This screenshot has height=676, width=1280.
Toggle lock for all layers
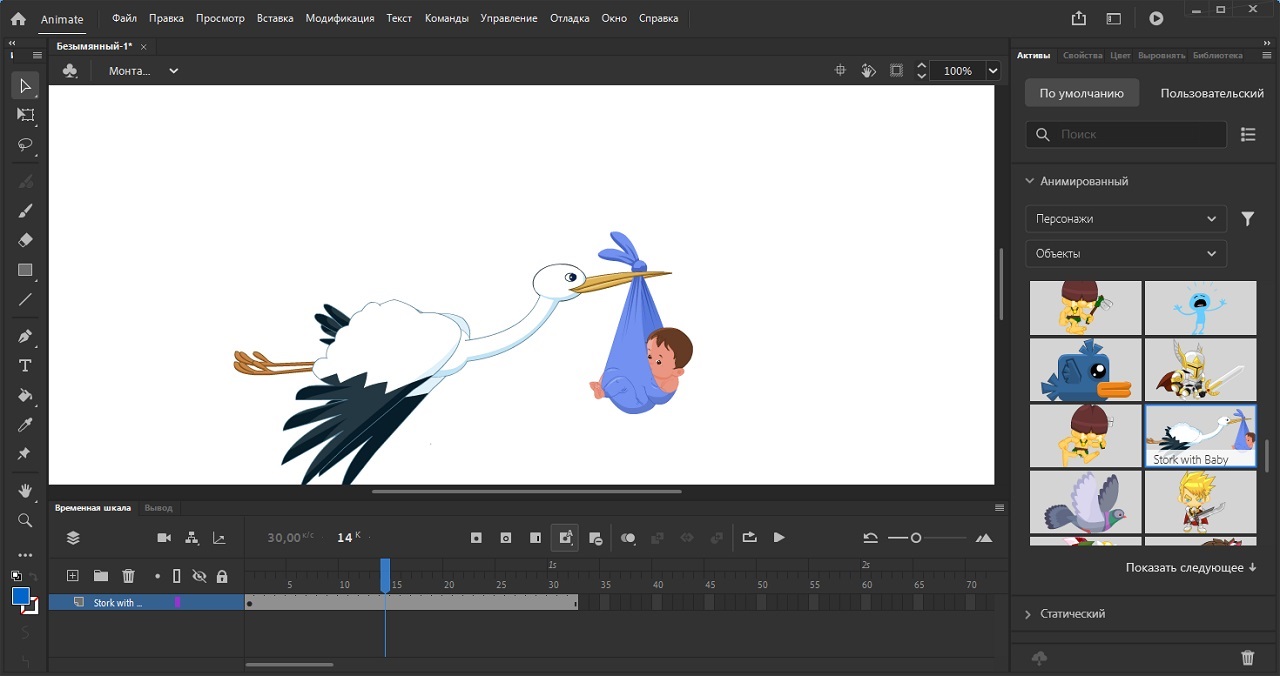point(222,576)
